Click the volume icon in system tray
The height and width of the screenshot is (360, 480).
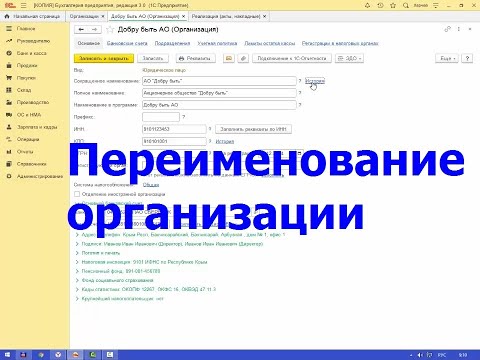tap(420, 355)
